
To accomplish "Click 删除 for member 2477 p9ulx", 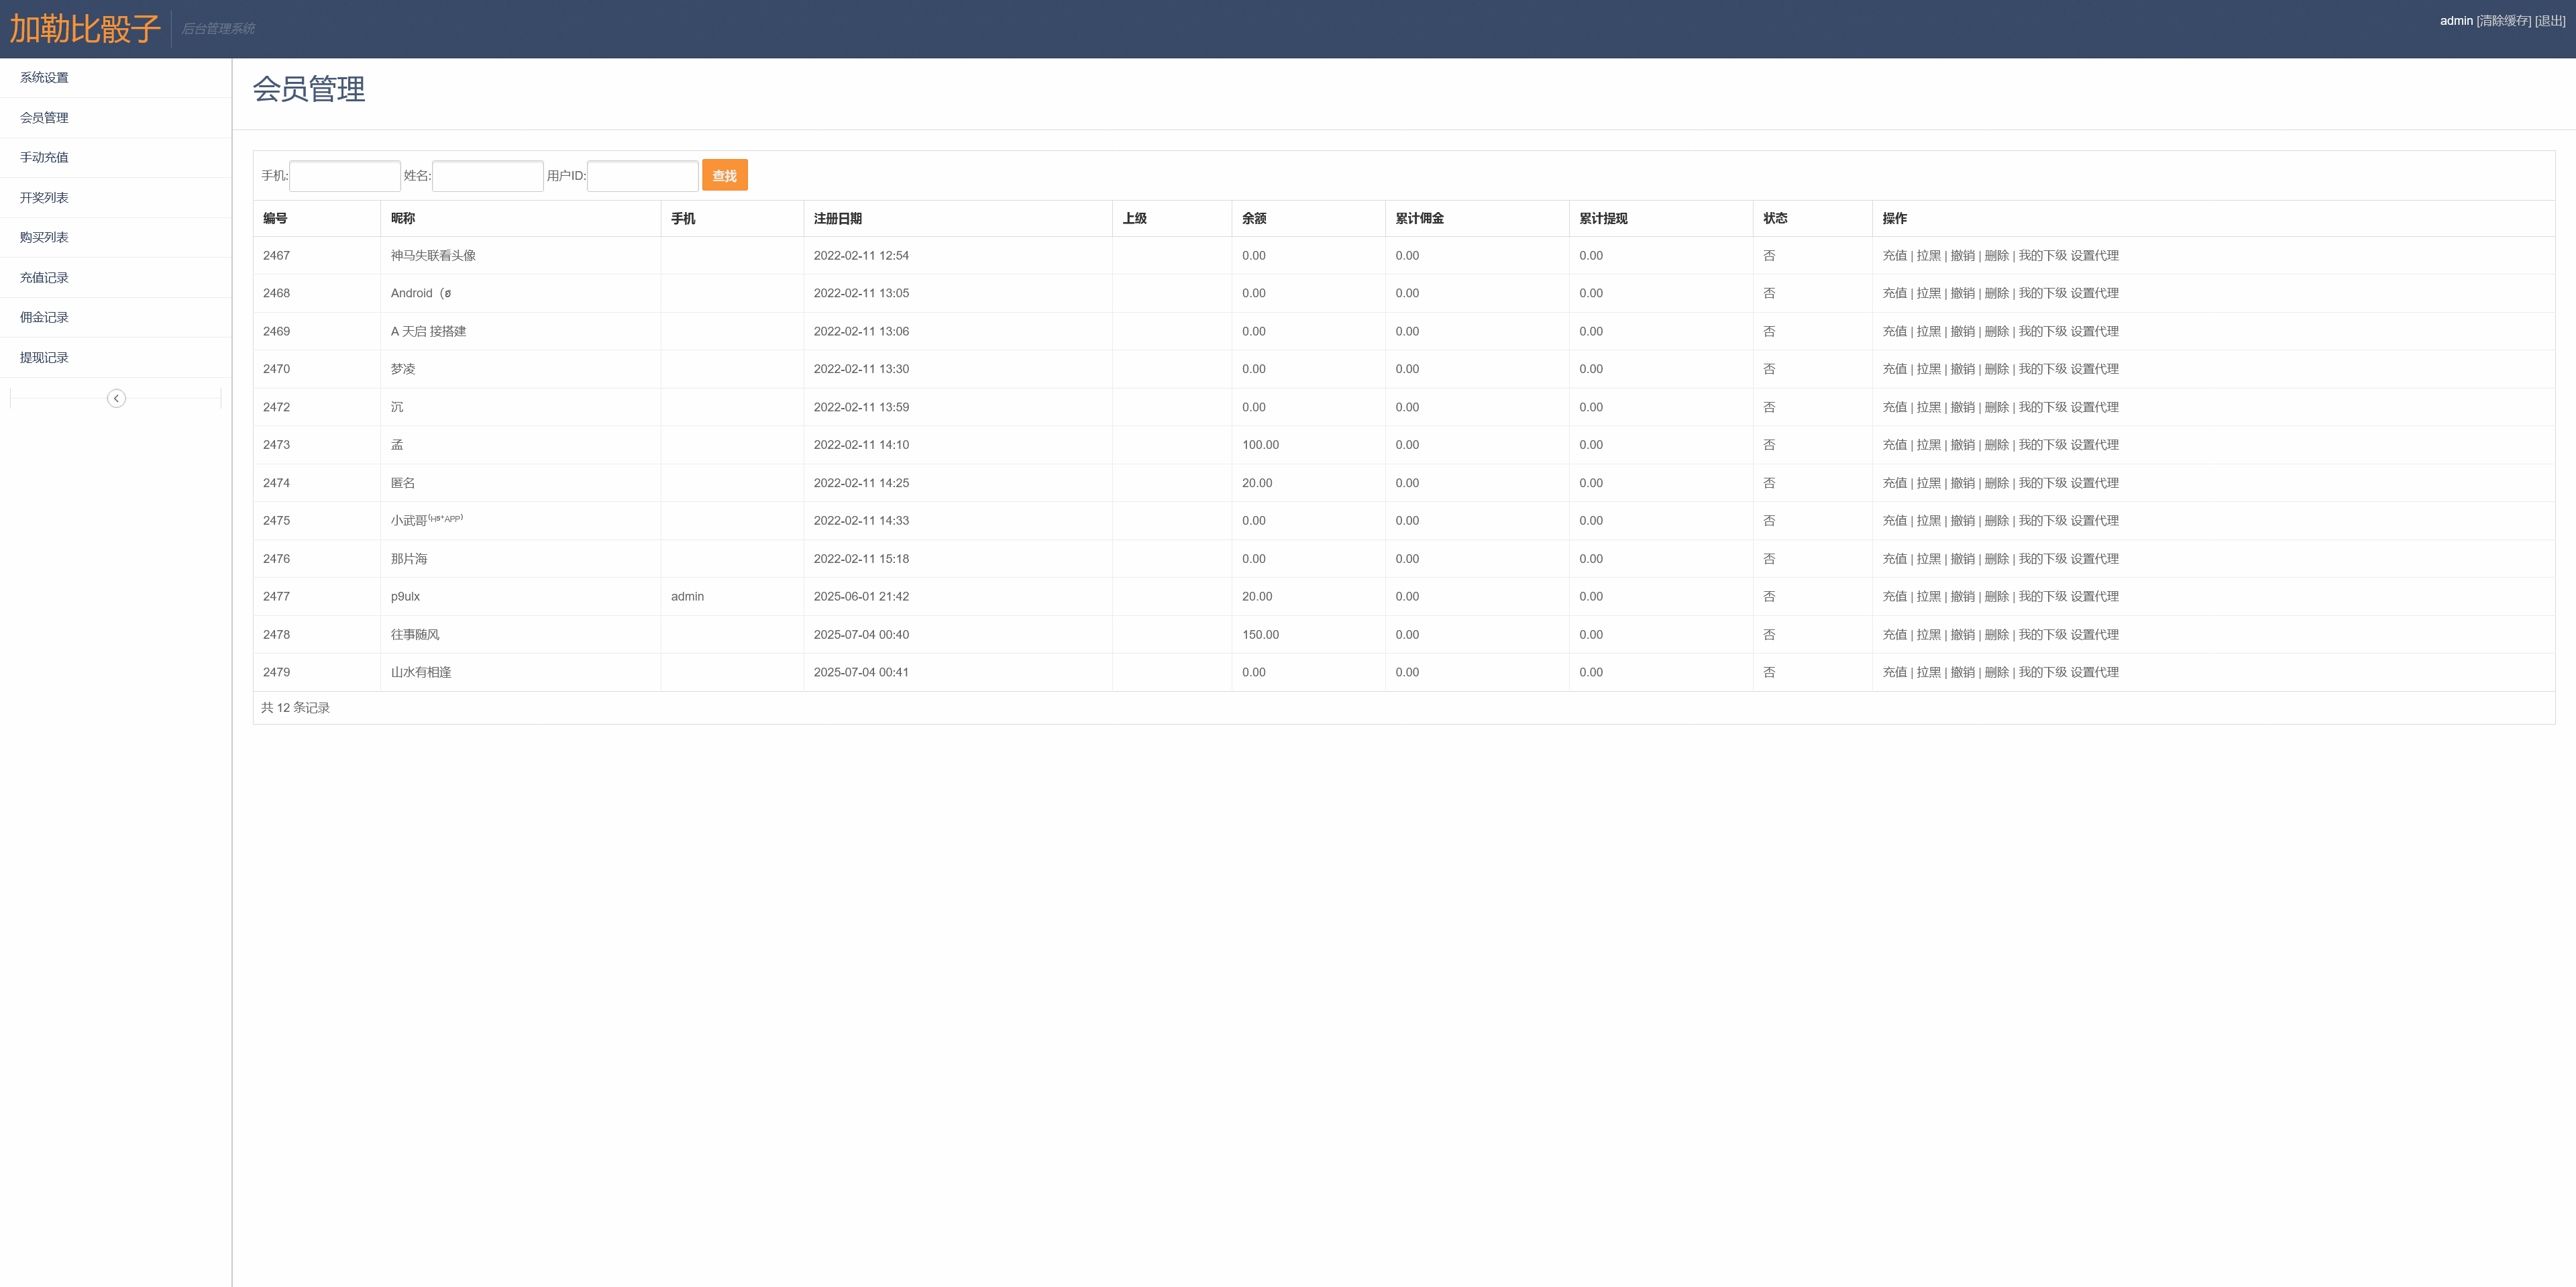I will (x=1996, y=596).
